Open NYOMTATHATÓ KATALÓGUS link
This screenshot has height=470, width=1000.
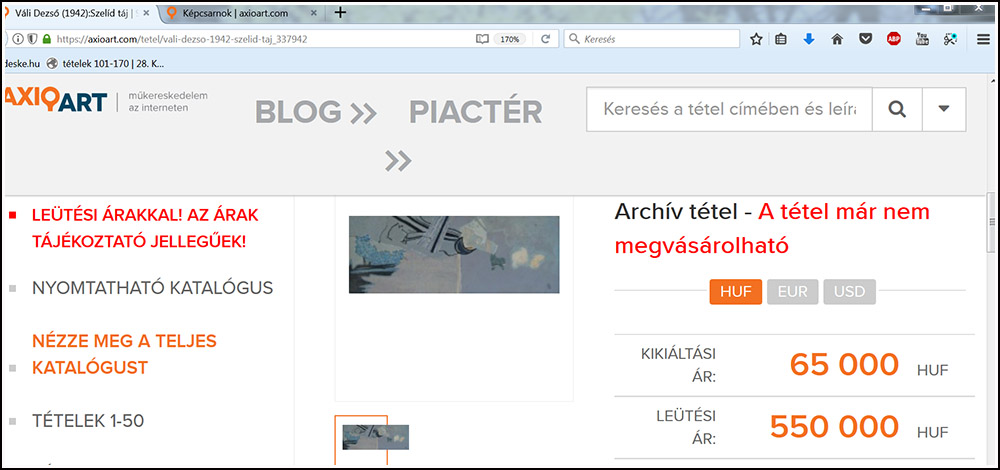click(152, 288)
